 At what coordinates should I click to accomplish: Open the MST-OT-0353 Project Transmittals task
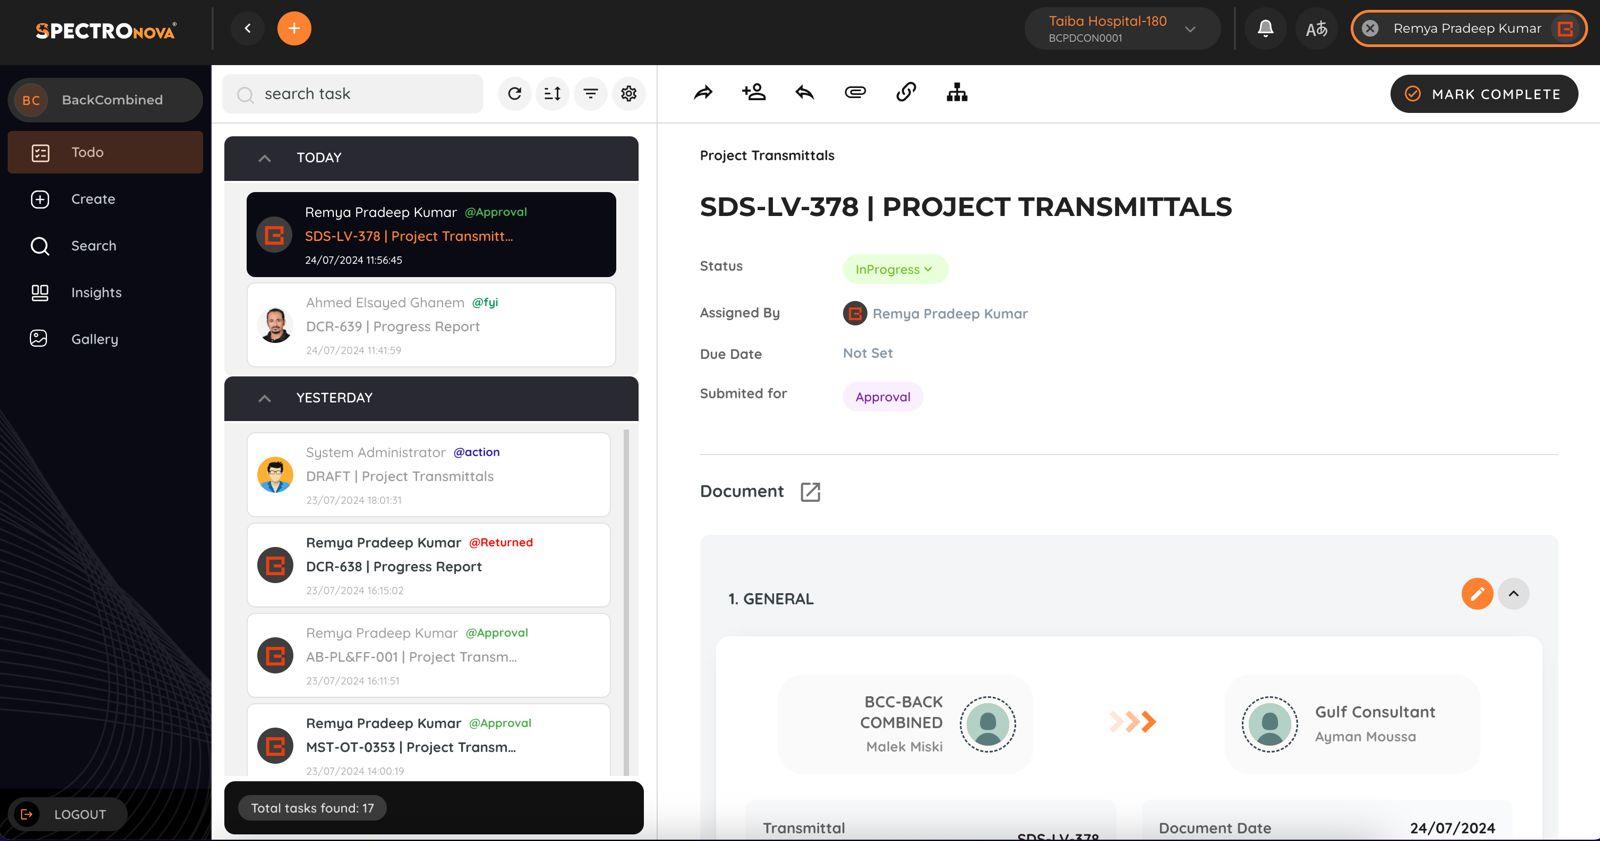coord(428,742)
